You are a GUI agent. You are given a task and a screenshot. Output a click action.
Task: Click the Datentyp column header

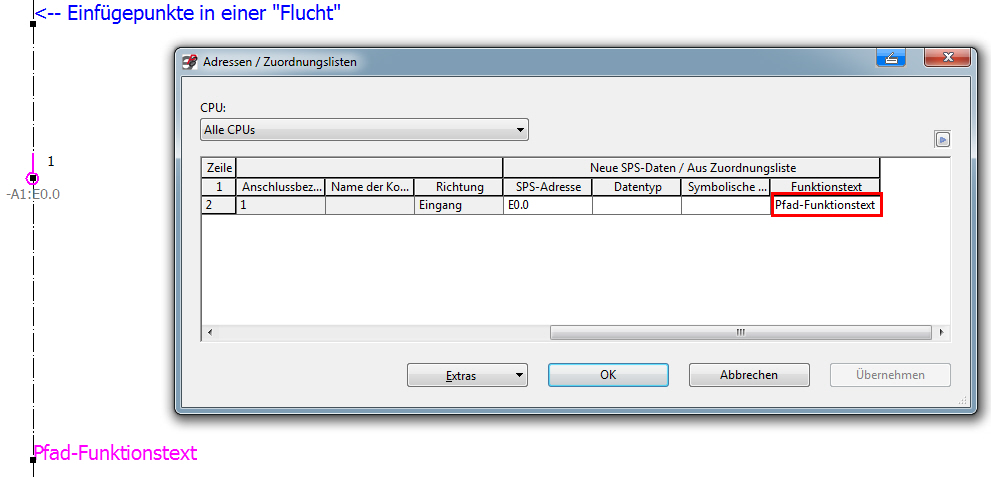click(x=636, y=187)
